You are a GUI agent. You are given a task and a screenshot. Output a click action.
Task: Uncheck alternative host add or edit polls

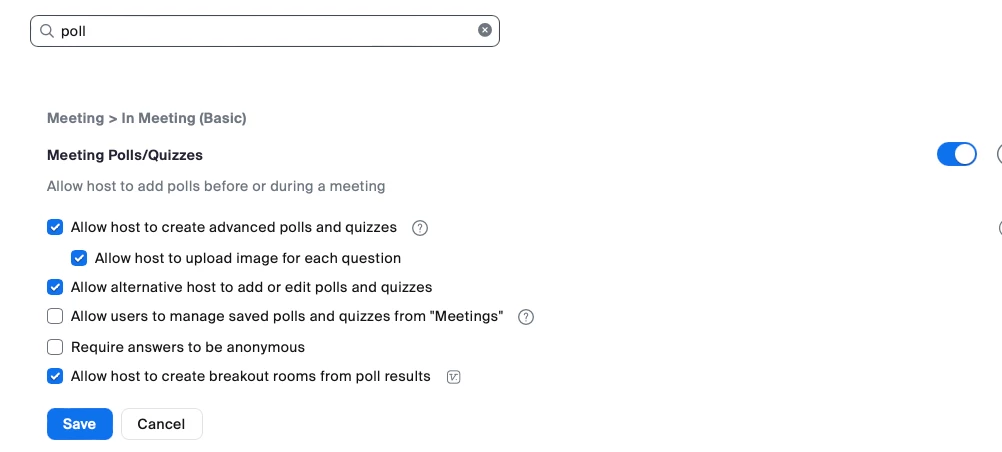pyautogui.click(x=55, y=288)
